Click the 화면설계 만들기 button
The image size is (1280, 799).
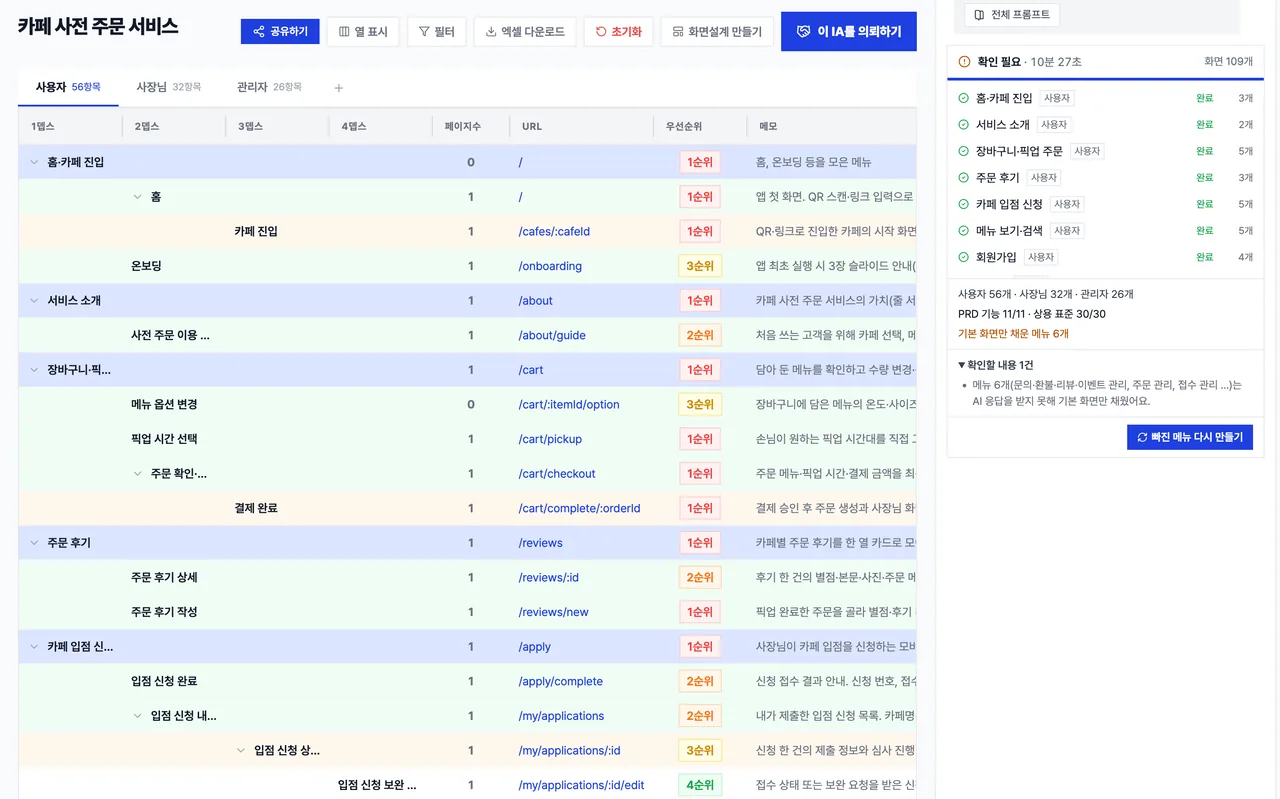[x=717, y=32]
